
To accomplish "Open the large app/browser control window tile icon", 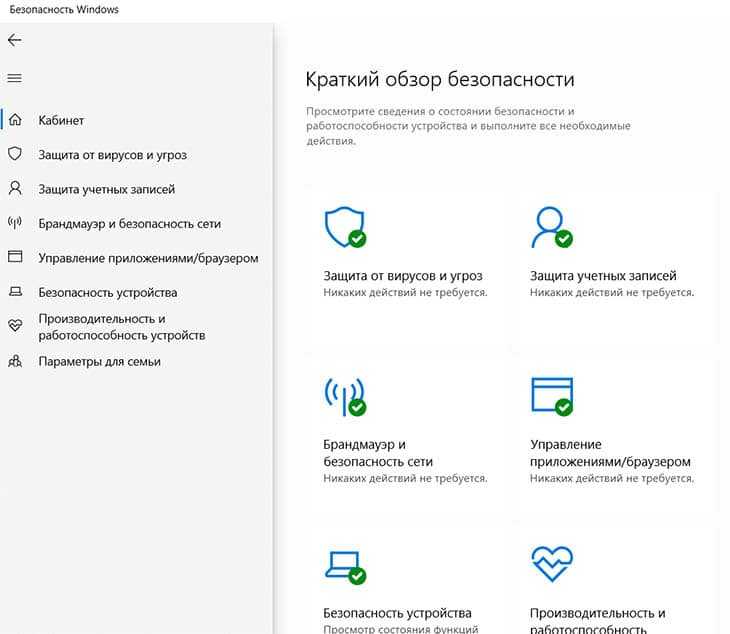I will coord(552,396).
